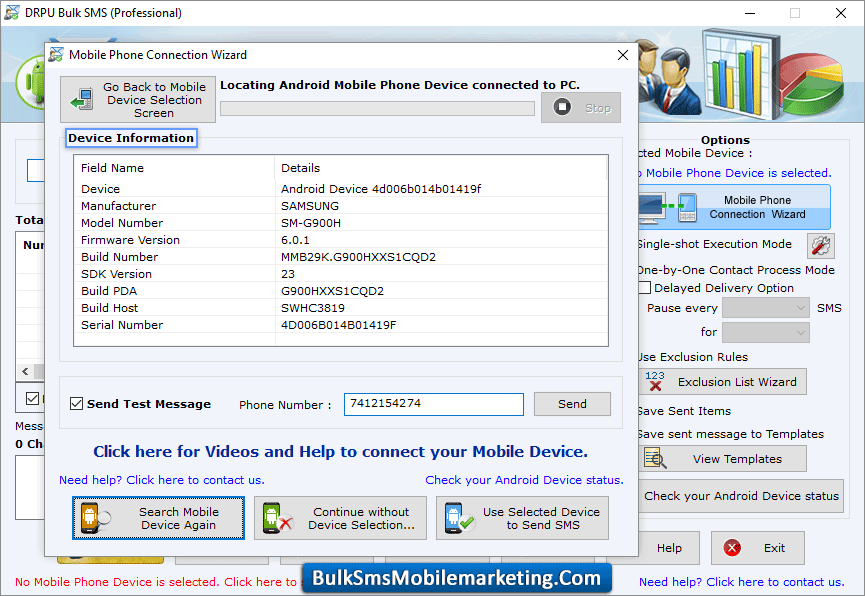The image size is (865, 596).
Task: Click the bar chart banner image
Action: [x=741, y=72]
